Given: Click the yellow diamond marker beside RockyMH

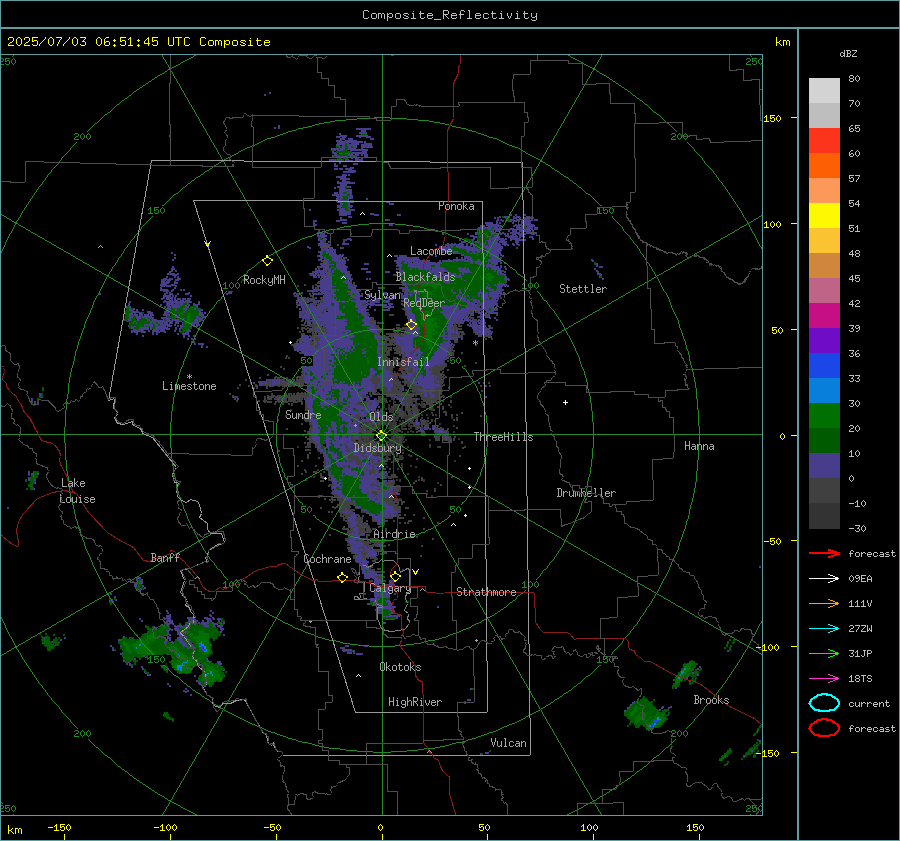Looking at the screenshot, I should point(267,261).
